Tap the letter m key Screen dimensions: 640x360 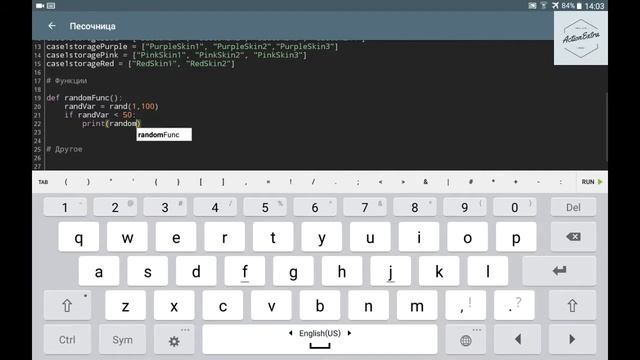417,305
